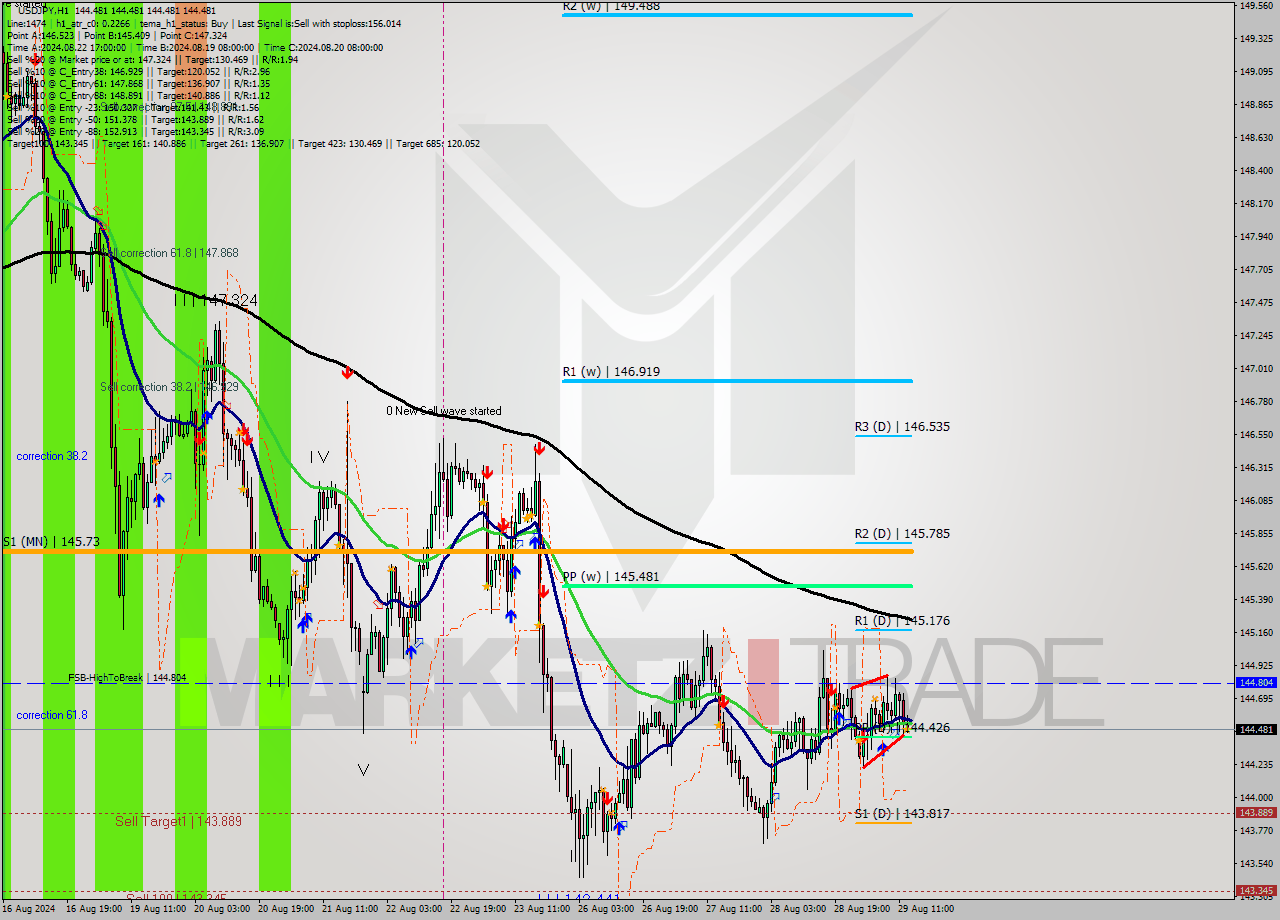Click the '| | | 147.324' wave label
The height and width of the screenshot is (920, 1280).
coord(216,299)
